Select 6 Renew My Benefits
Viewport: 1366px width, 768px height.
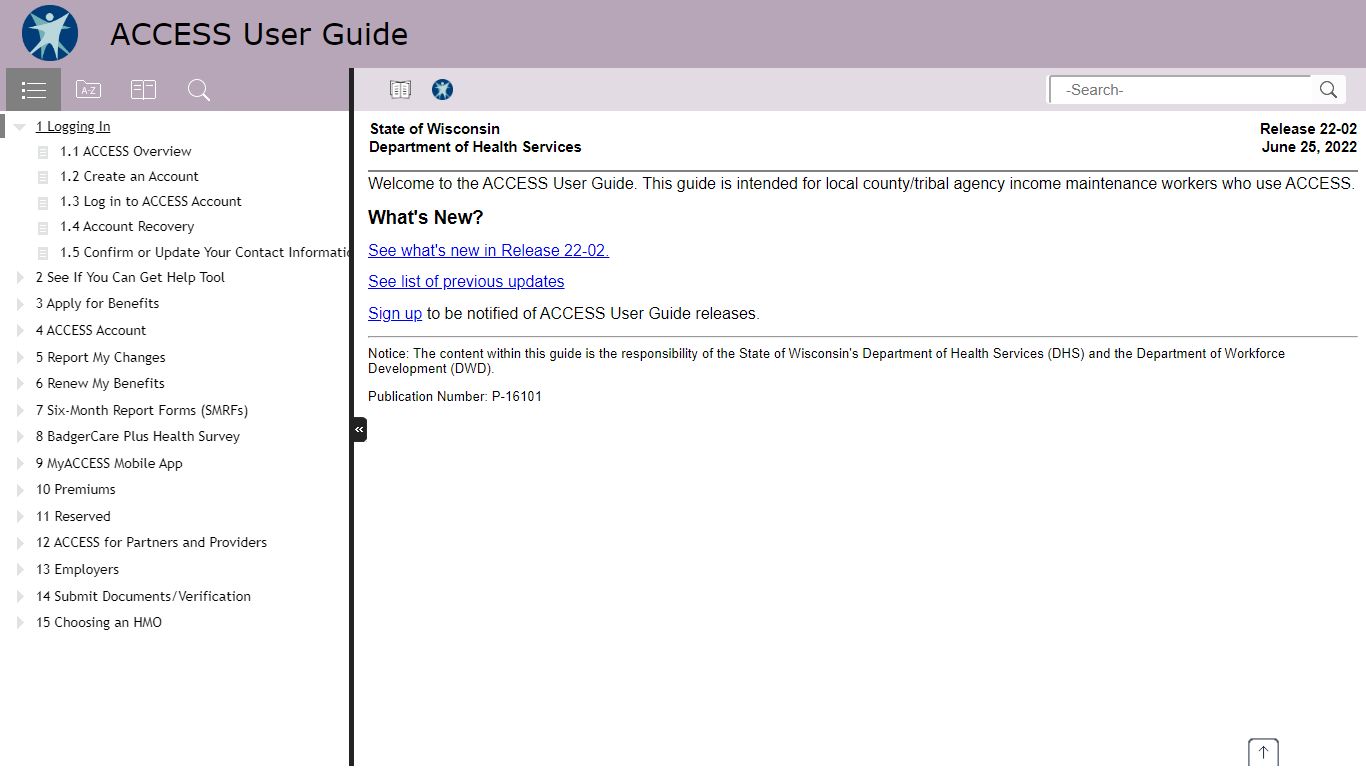(x=100, y=383)
